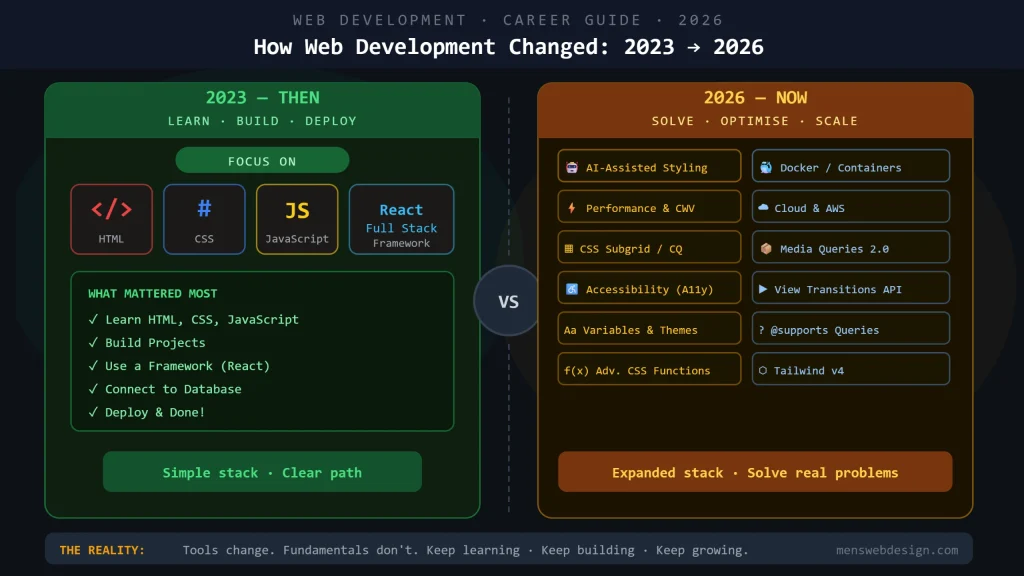Click the View Transitions API label
Screen dimensions: 1024x576
pyautogui.click(x=838, y=289)
